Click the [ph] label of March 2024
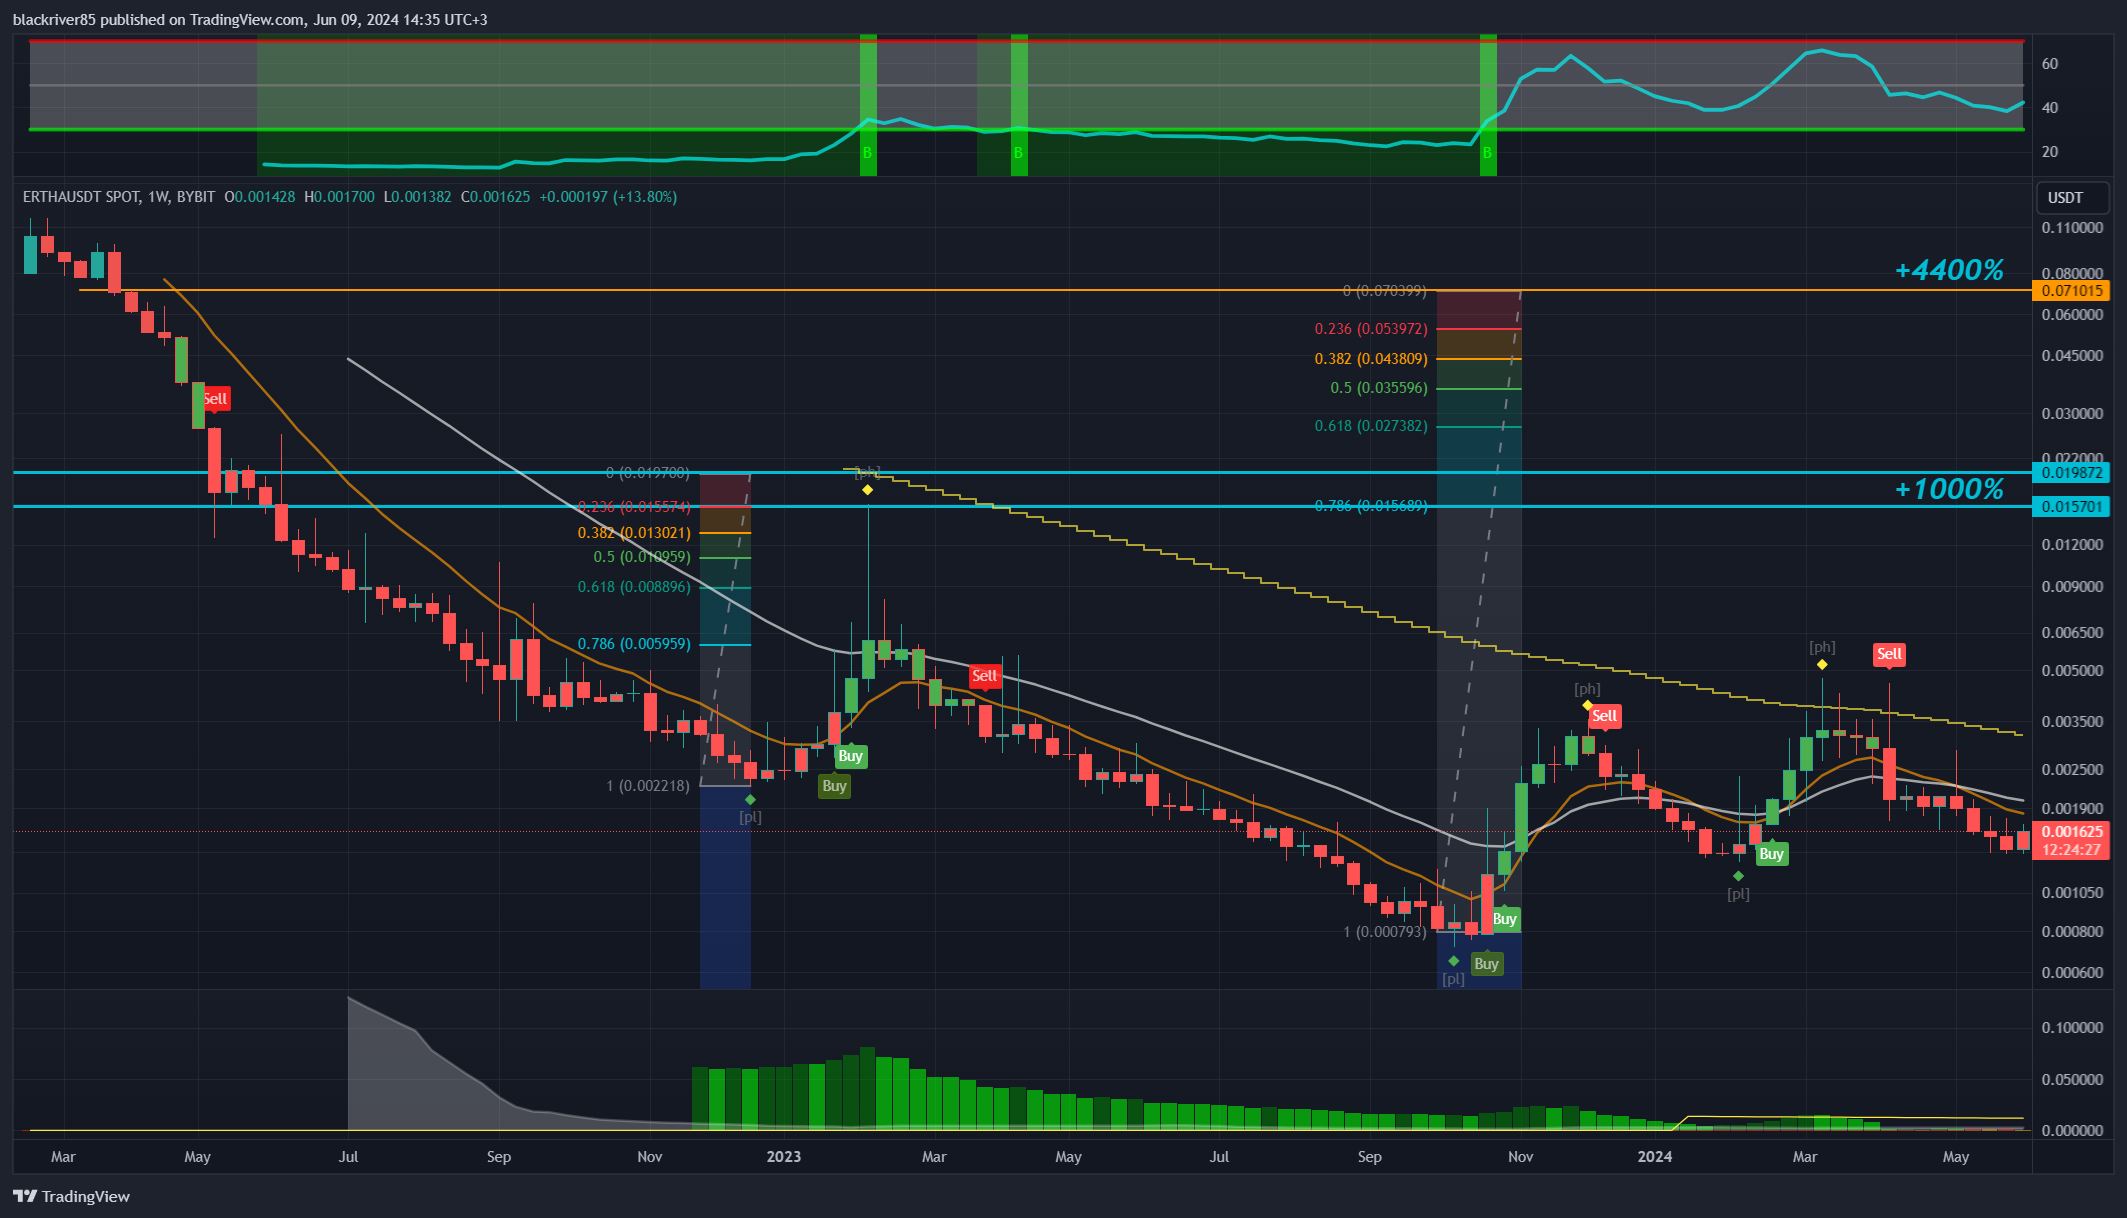Viewport: 2127px width, 1218px height. [x=1823, y=647]
